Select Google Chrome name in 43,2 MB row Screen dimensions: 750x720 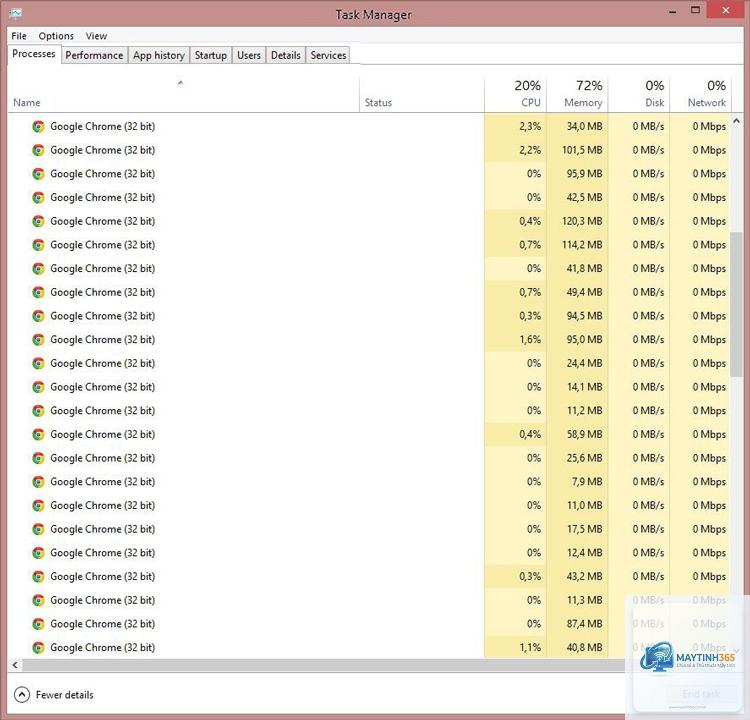coord(102,576)
